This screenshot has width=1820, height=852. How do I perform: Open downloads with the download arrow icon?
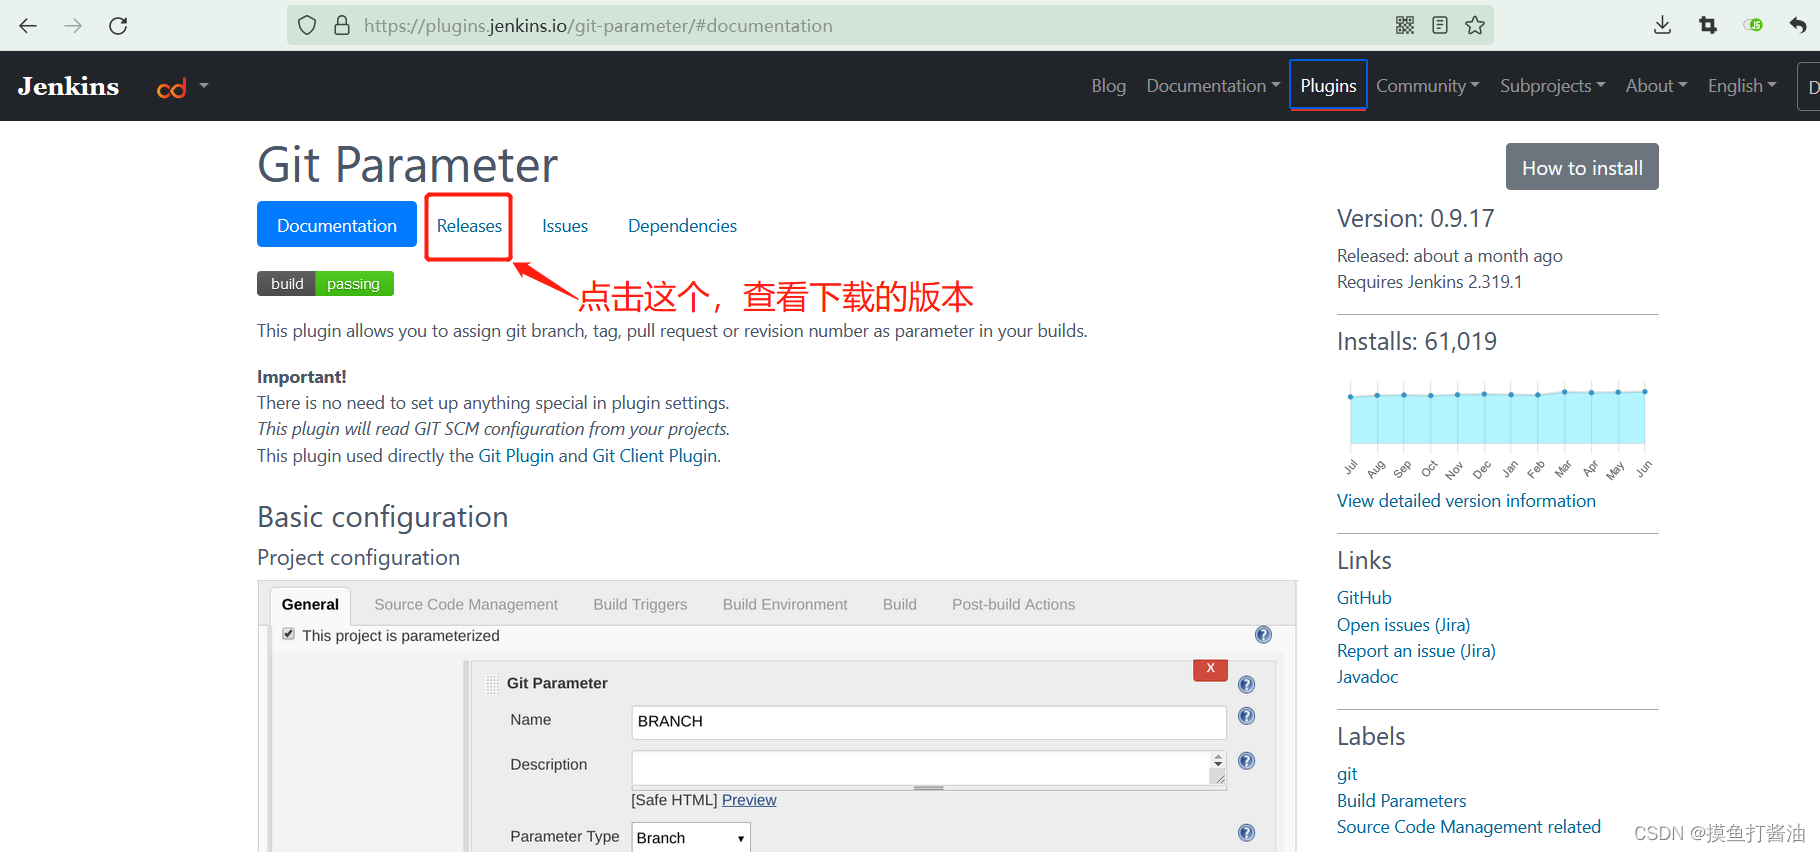pyautogui.click(x=1662, y=25)
